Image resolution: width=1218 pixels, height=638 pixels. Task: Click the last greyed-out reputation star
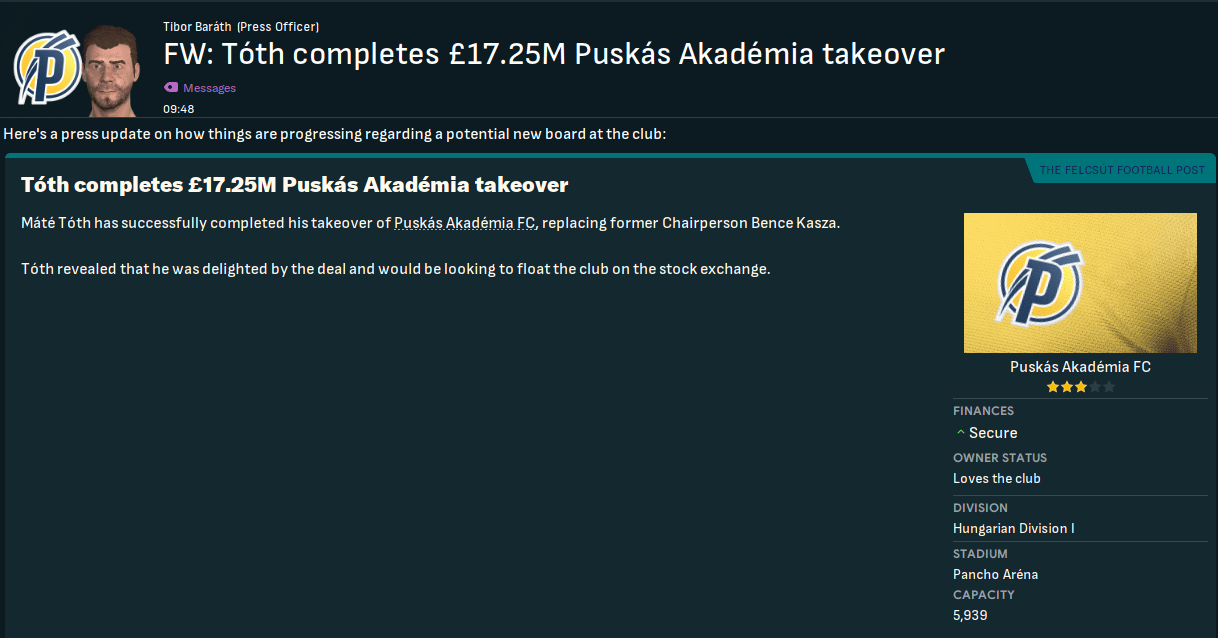click(1108, 387)
